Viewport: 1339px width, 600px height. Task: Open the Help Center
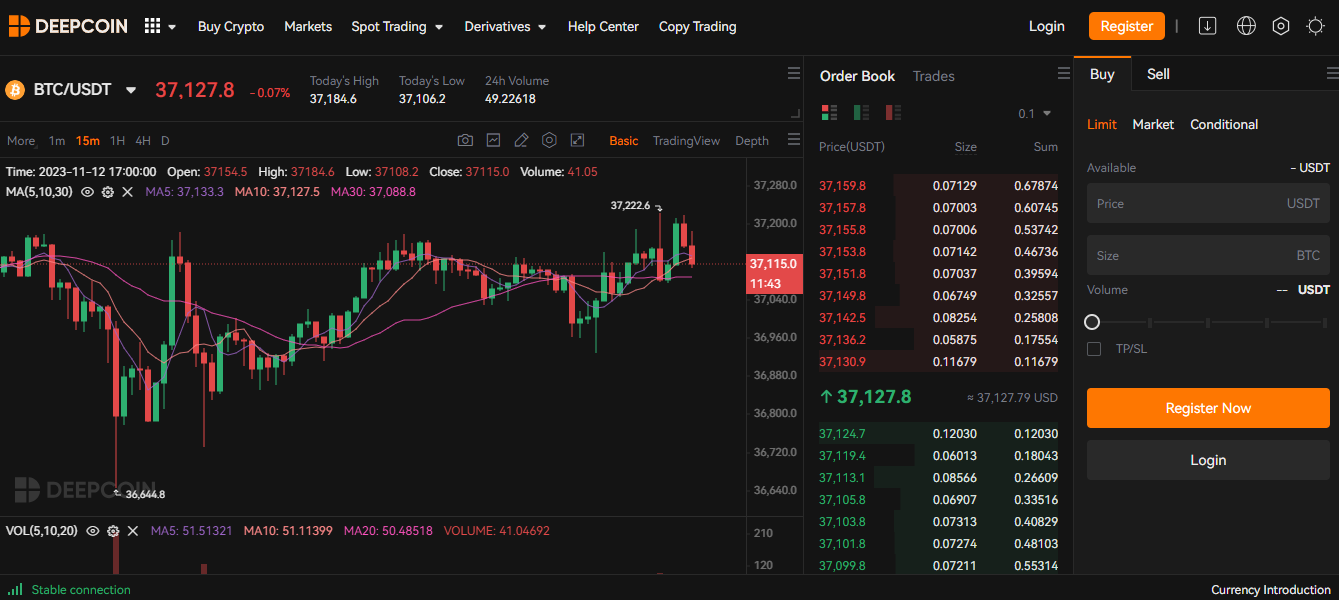pos(603,26)
